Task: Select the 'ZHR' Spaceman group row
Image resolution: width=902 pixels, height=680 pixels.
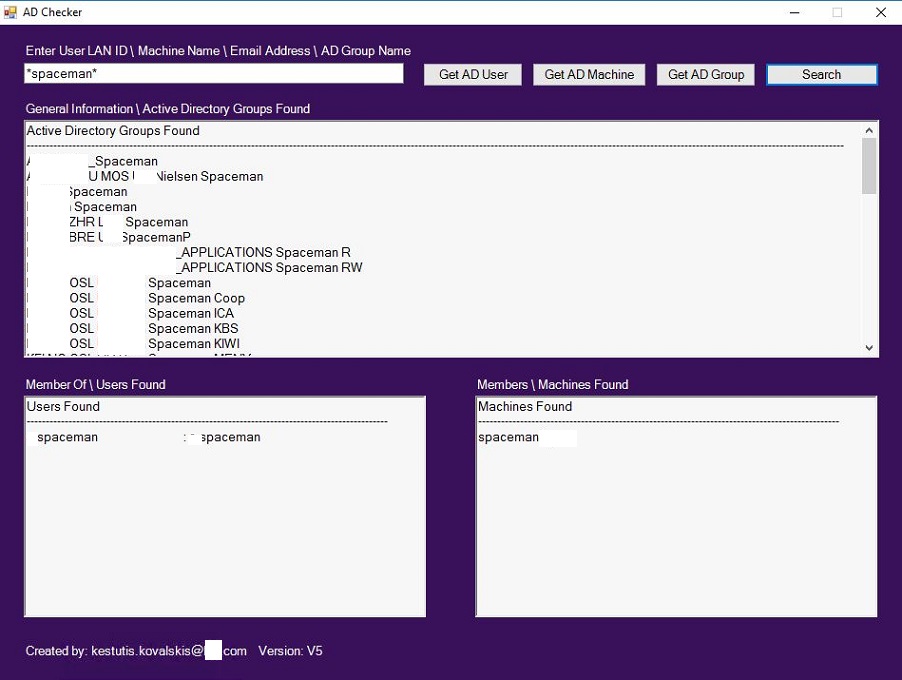Action: [108, 222]
